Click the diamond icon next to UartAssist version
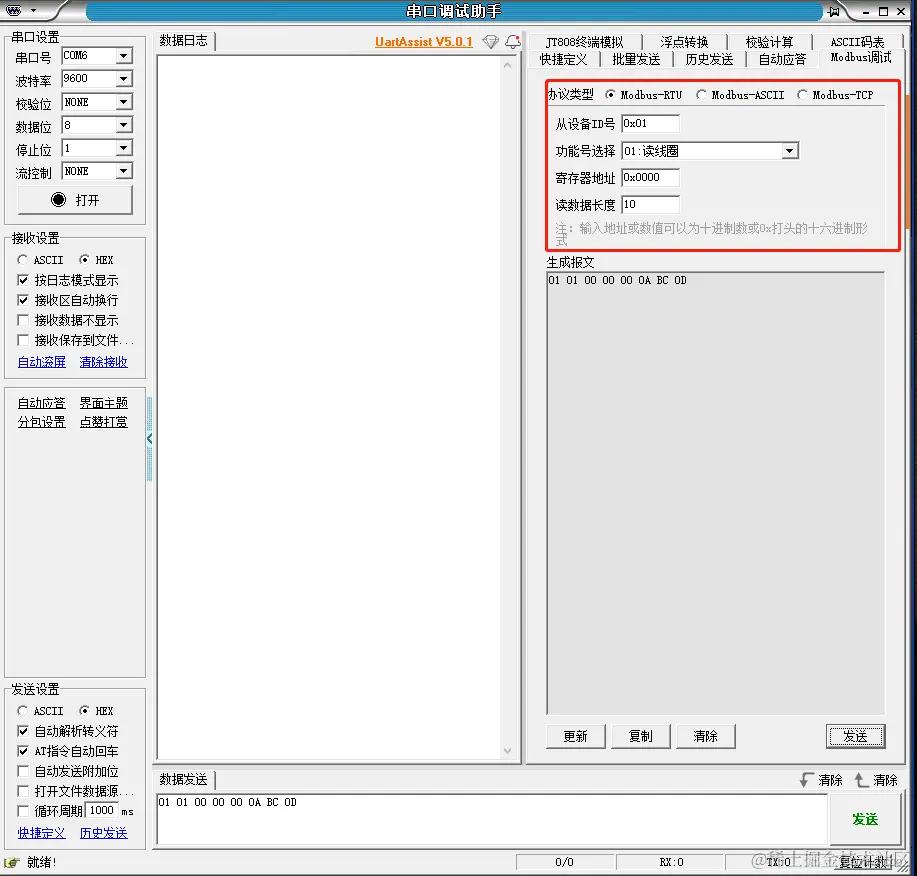The width and height of the screenshot is (917, 876). coord(491,42)
